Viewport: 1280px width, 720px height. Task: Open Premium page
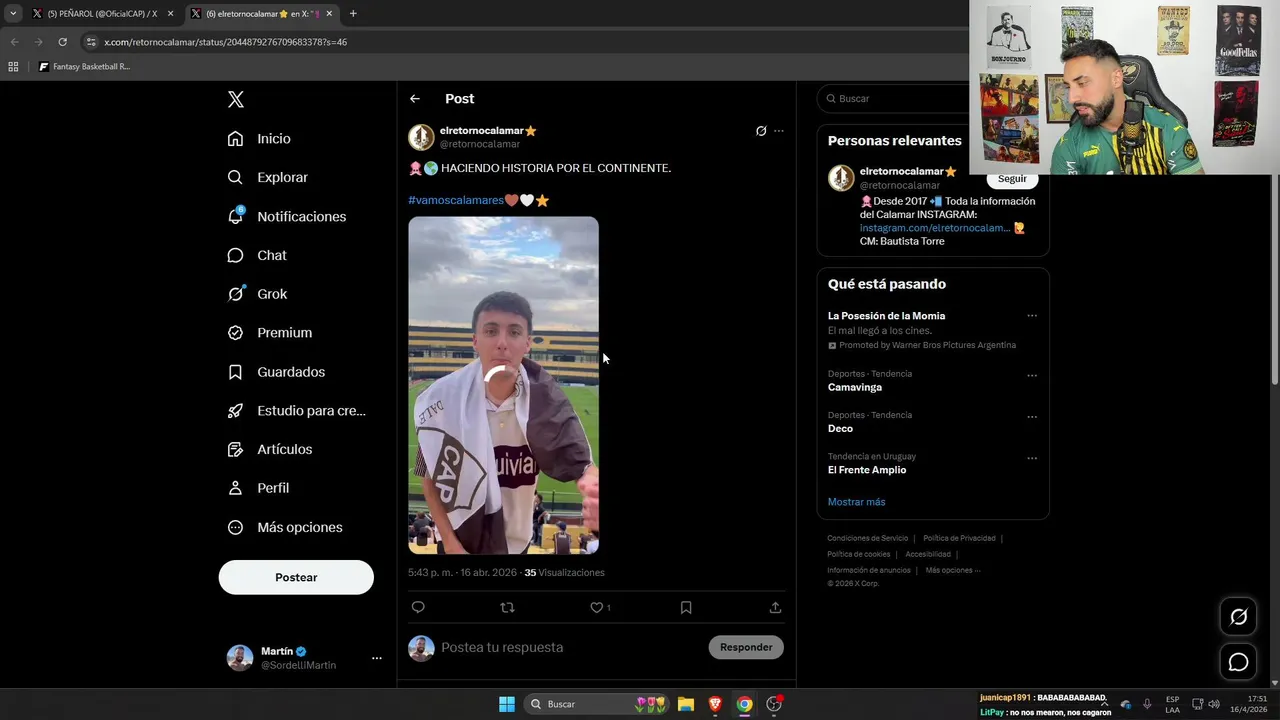[269, 333]
